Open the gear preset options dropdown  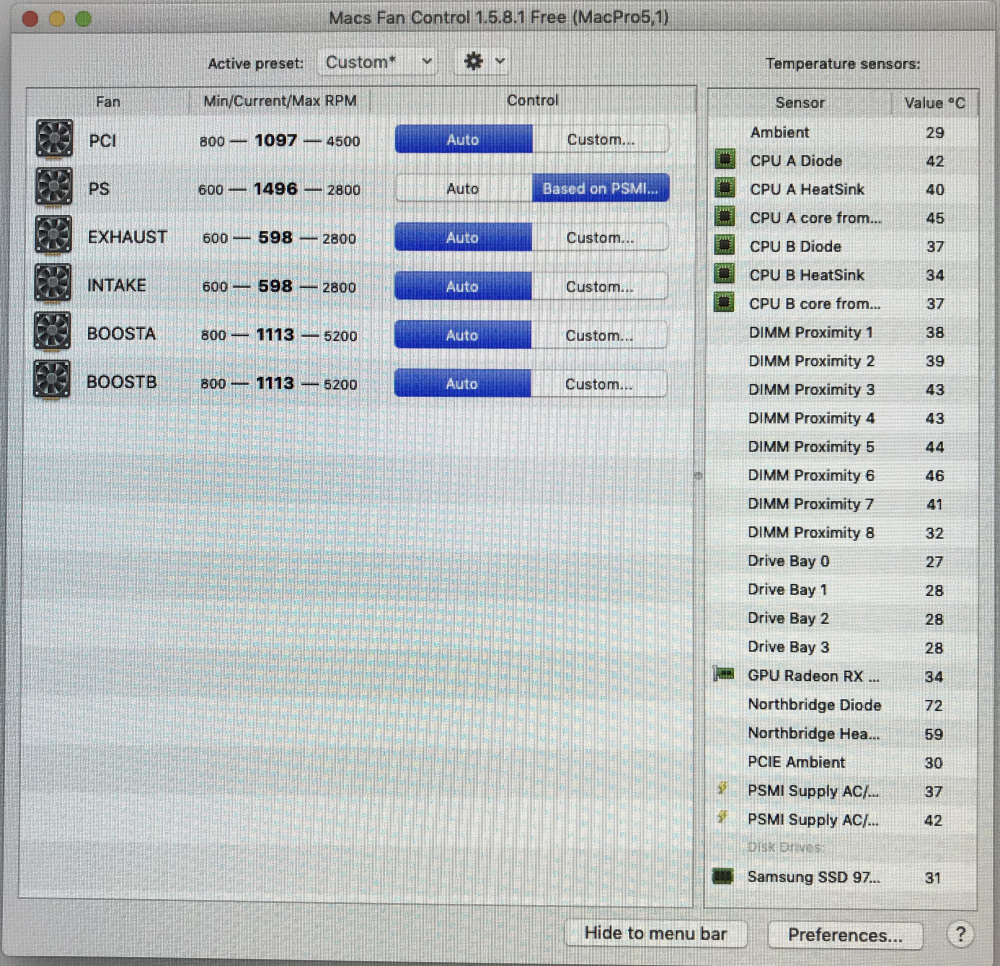coord(483,61)
